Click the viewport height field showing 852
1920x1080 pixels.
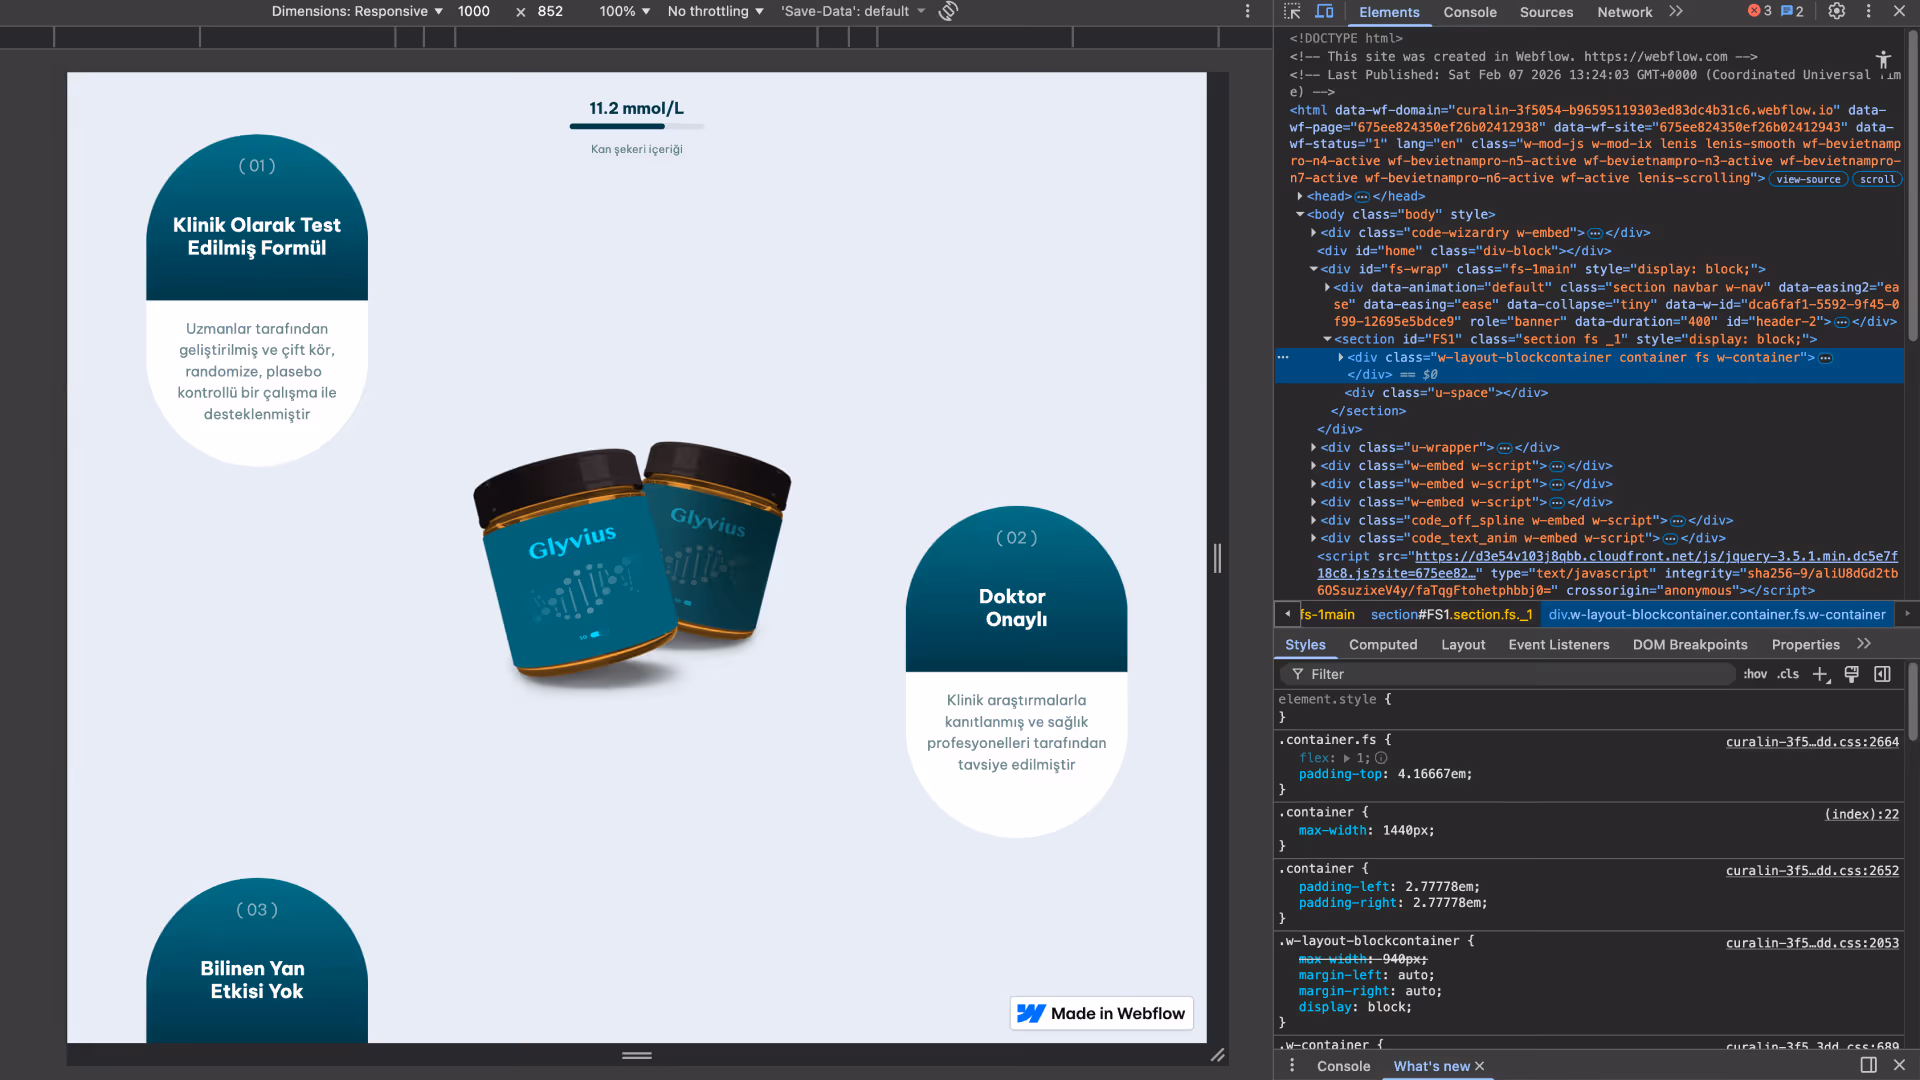pyautogui.click(x=551, y=11)
